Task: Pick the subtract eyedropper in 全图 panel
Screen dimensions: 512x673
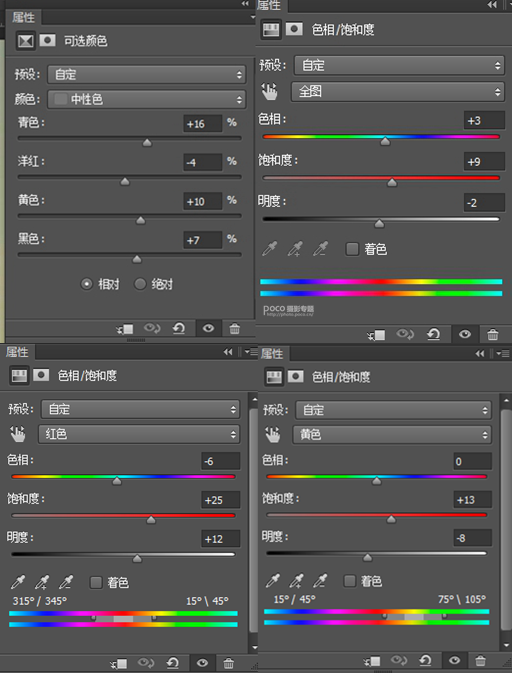Action: [x=321, y=249]
